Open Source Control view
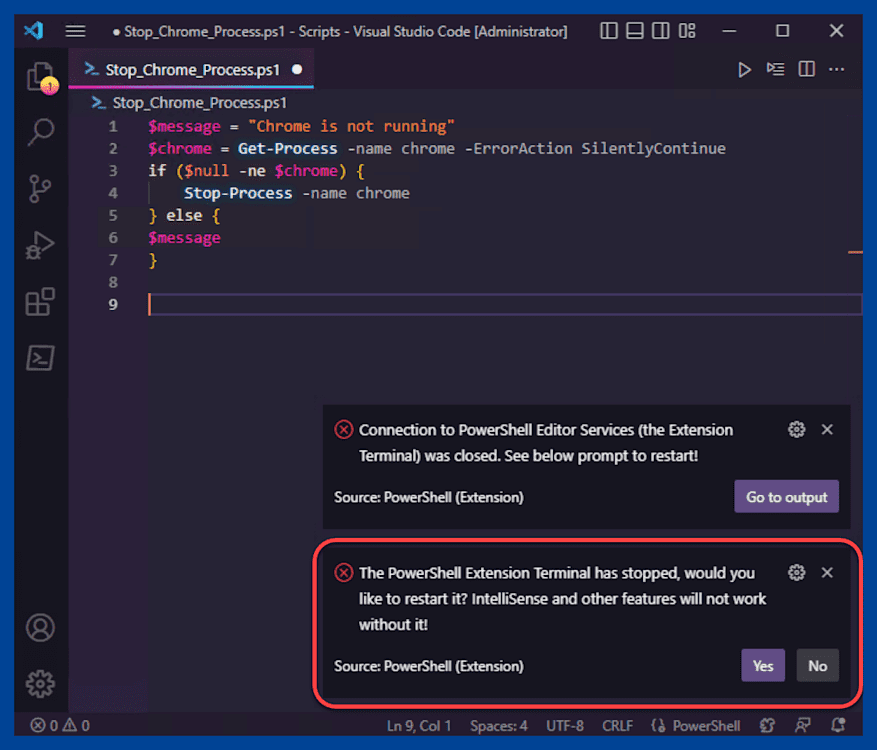 click(40, 189)
